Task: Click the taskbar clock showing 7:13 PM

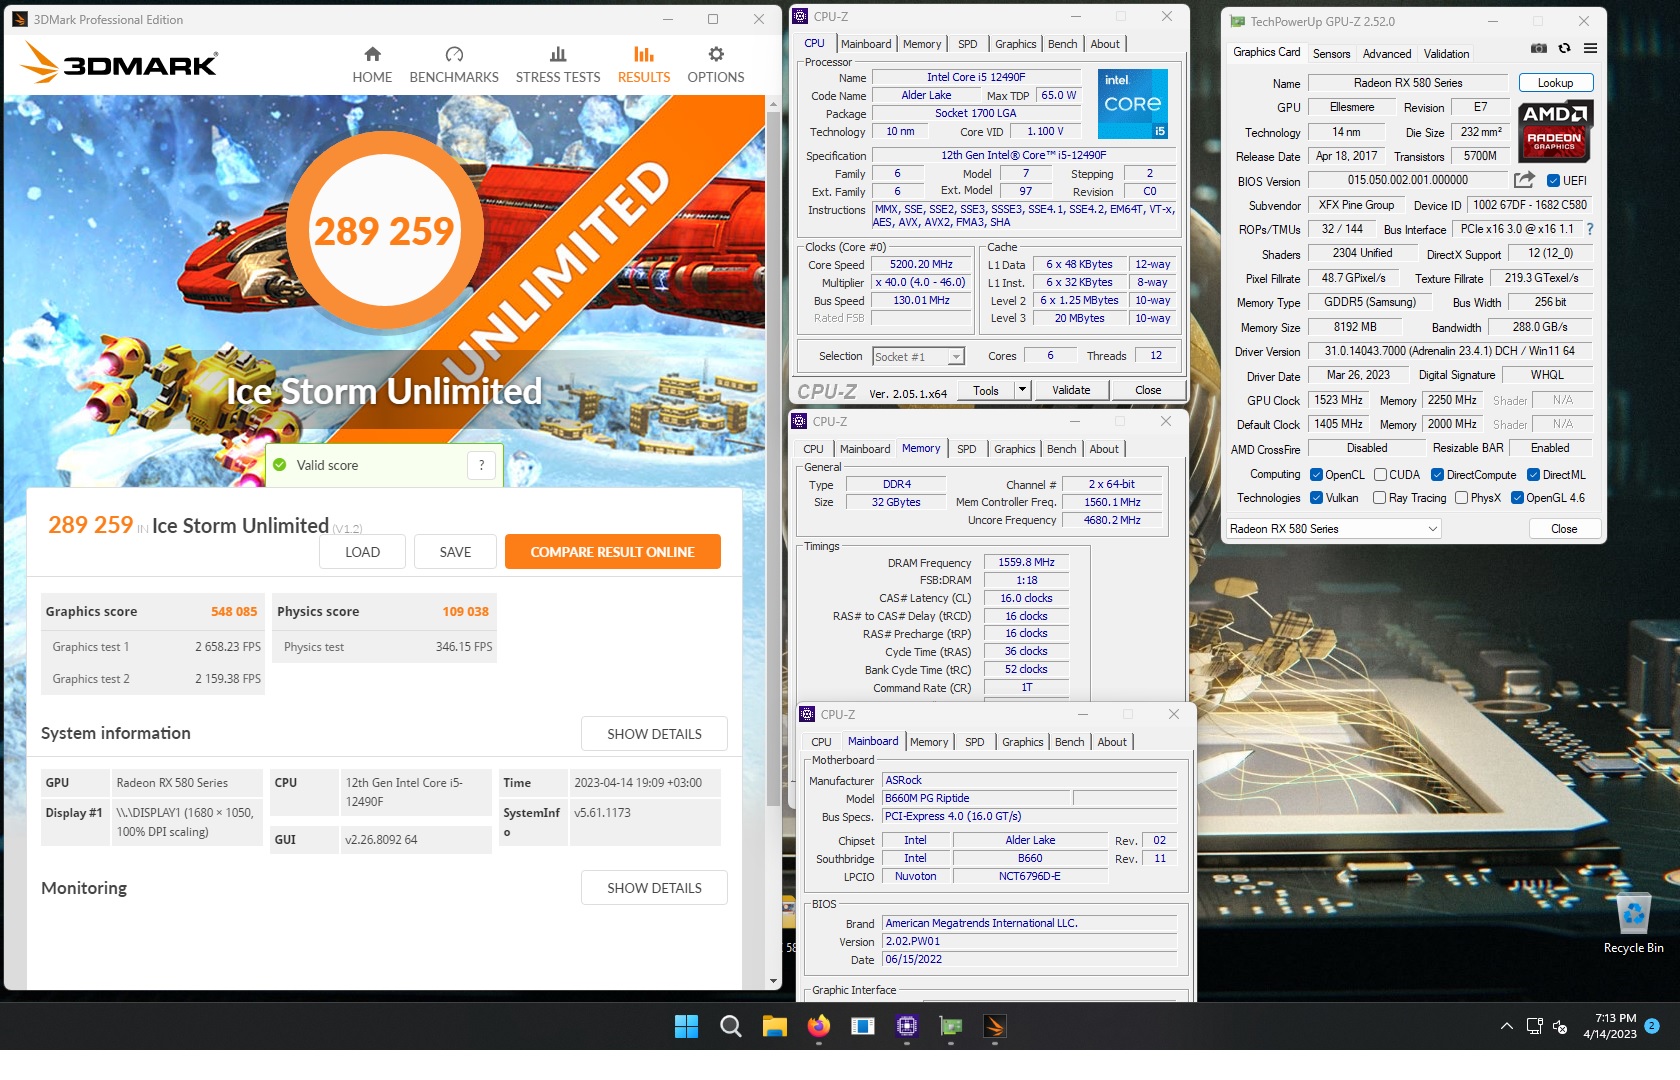Action: coord(1610,1026)
